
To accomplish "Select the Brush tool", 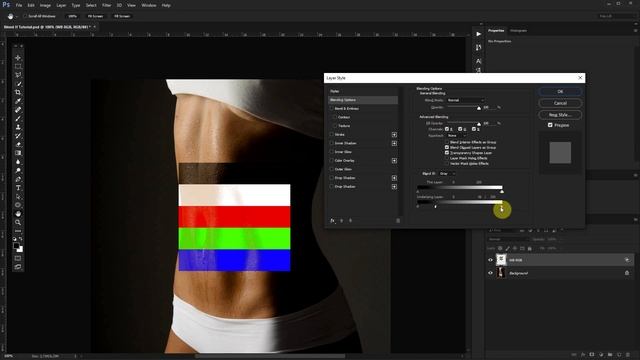I will 18,118.
